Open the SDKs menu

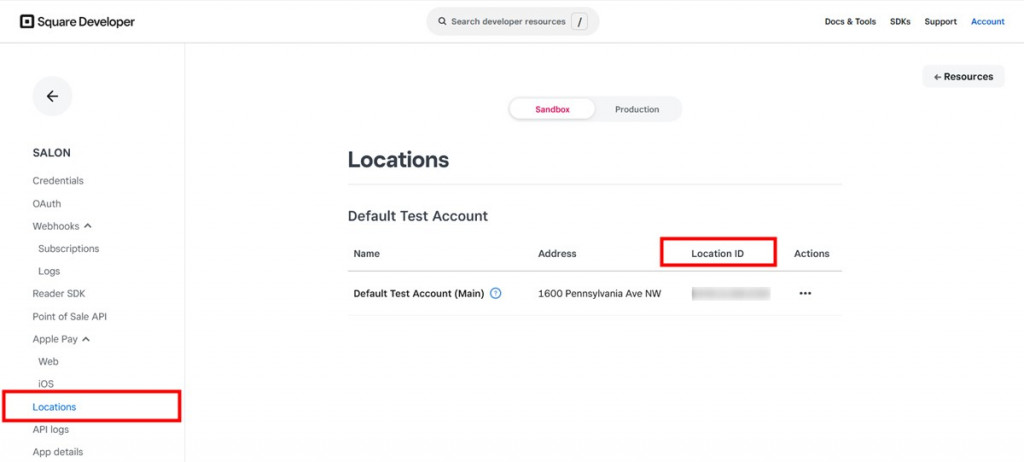click(900, 21)
